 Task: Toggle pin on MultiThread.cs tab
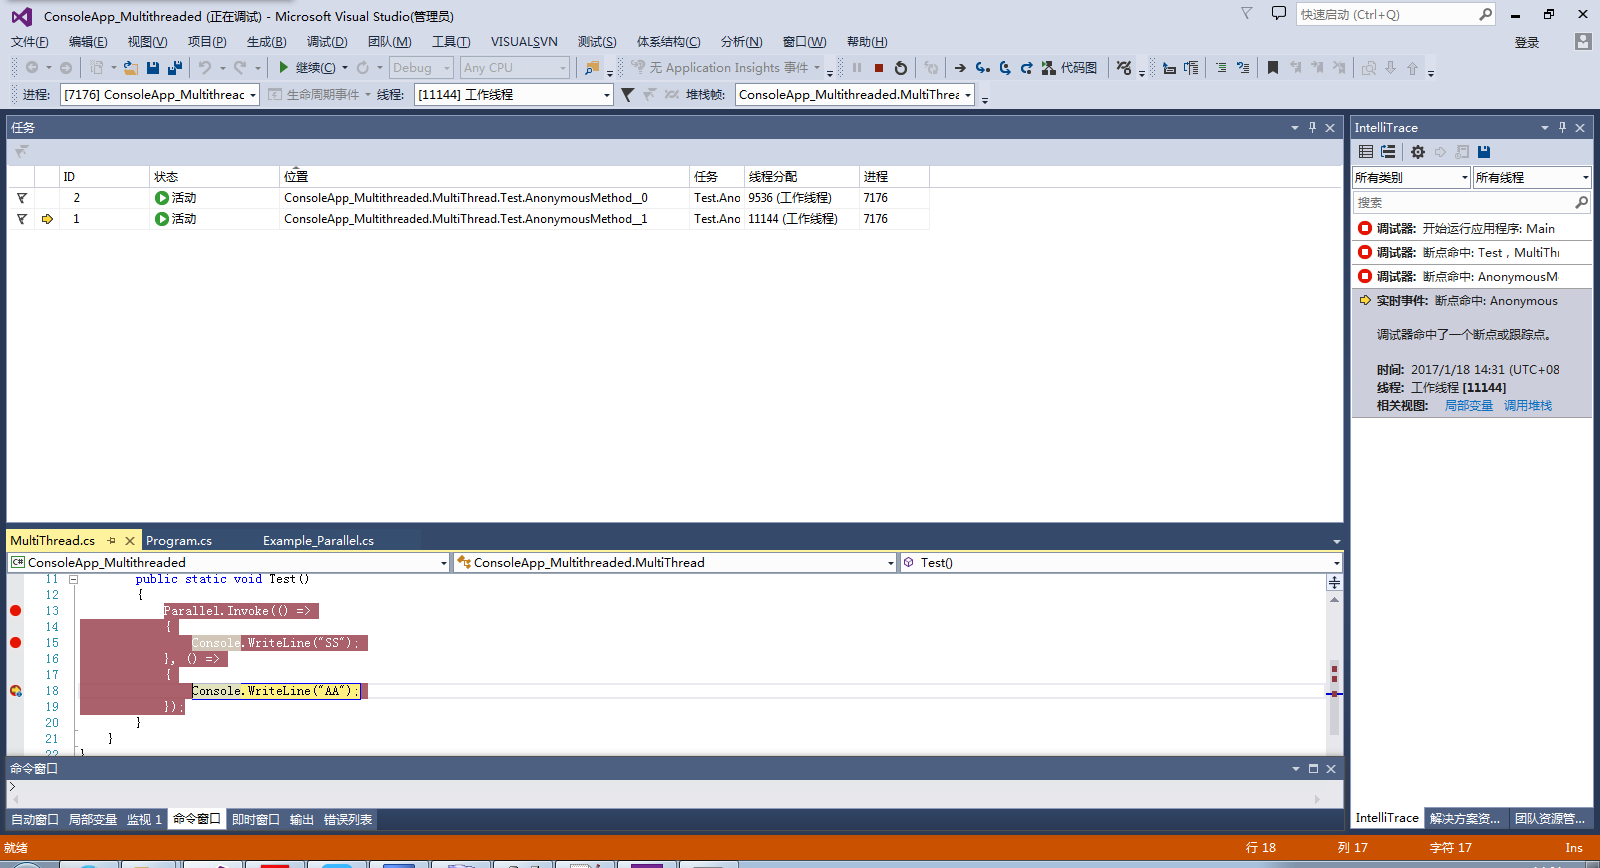[x=111, y=541]
